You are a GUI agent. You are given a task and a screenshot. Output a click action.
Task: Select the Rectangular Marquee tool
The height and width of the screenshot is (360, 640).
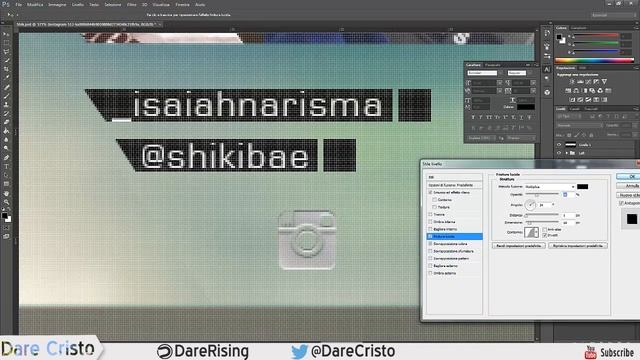(x=6, y=43)
